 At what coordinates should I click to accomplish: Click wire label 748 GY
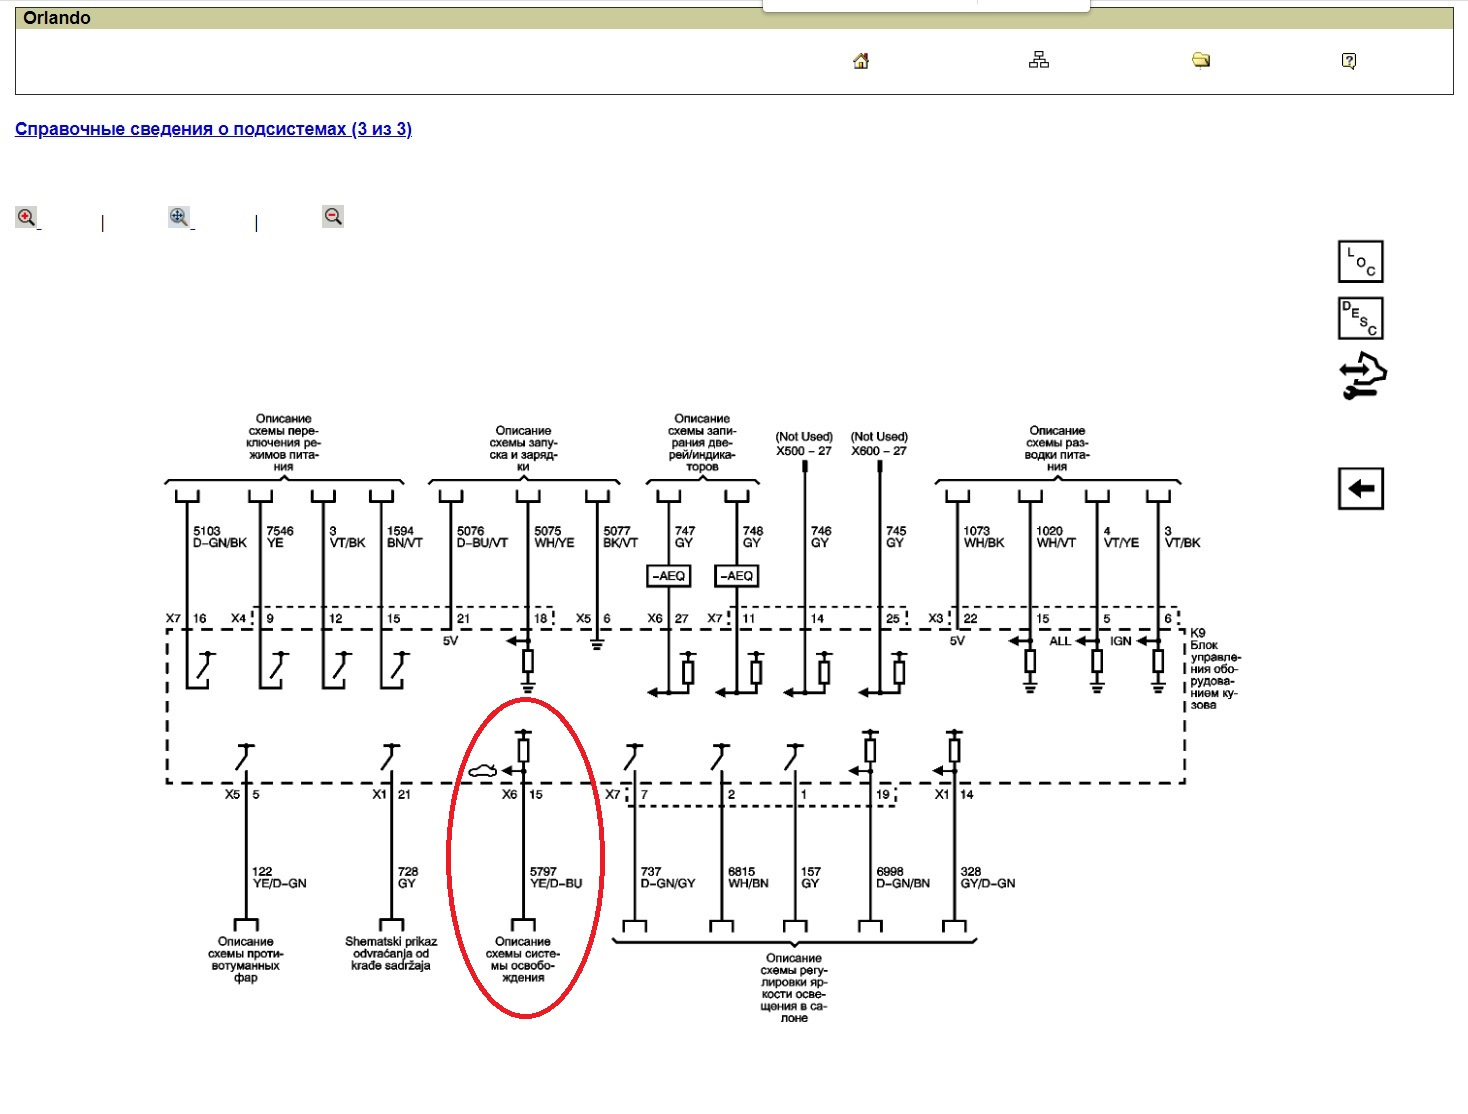tap(753, 537)
